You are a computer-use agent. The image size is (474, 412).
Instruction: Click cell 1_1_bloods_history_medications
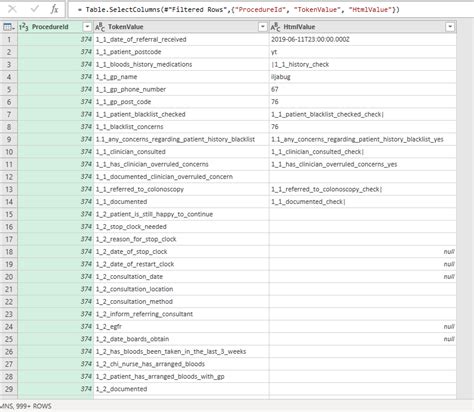tap(181, 64)
